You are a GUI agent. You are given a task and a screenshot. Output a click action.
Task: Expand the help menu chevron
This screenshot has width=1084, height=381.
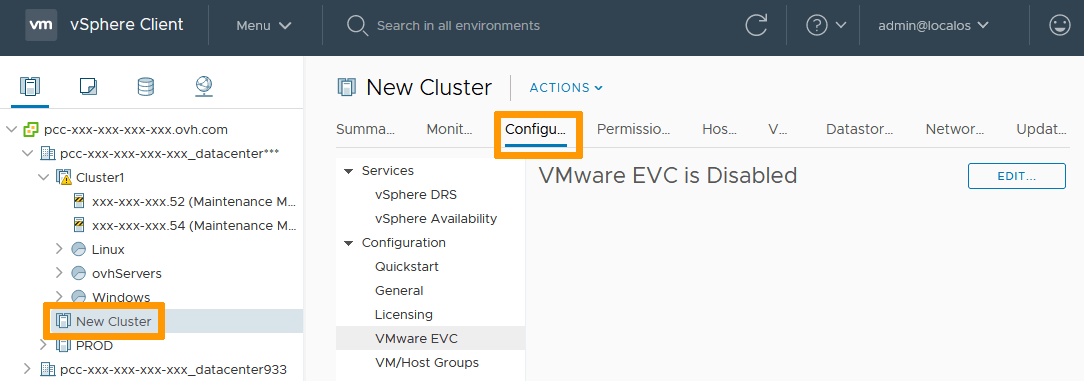tap(841, 26)
